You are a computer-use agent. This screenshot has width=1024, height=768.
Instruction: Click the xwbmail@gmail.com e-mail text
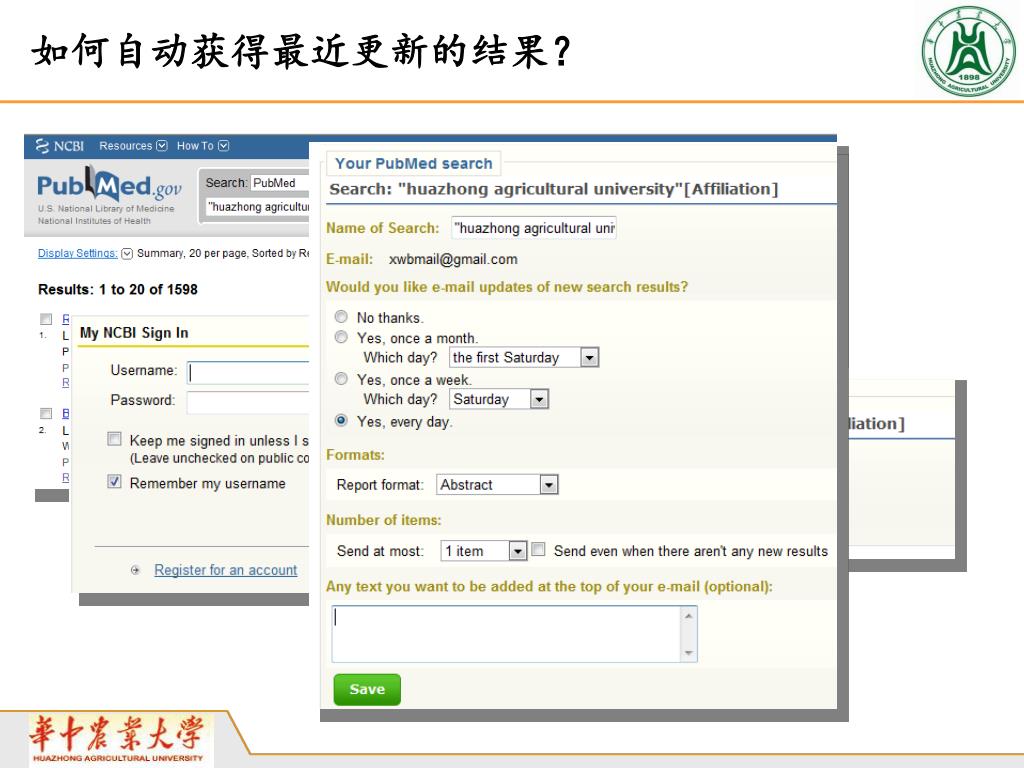[x=453, y=259]
